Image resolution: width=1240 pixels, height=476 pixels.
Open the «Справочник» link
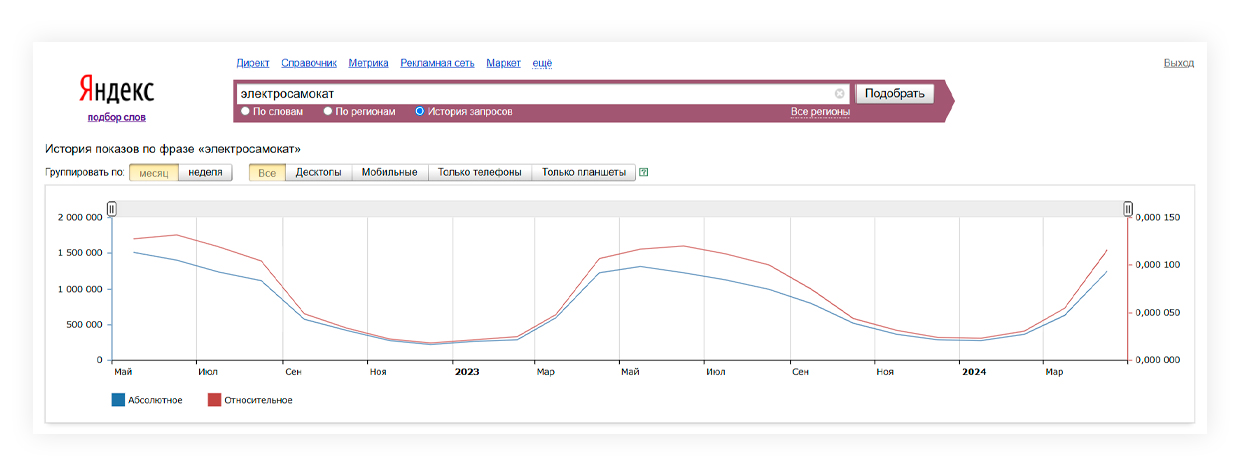309,63
